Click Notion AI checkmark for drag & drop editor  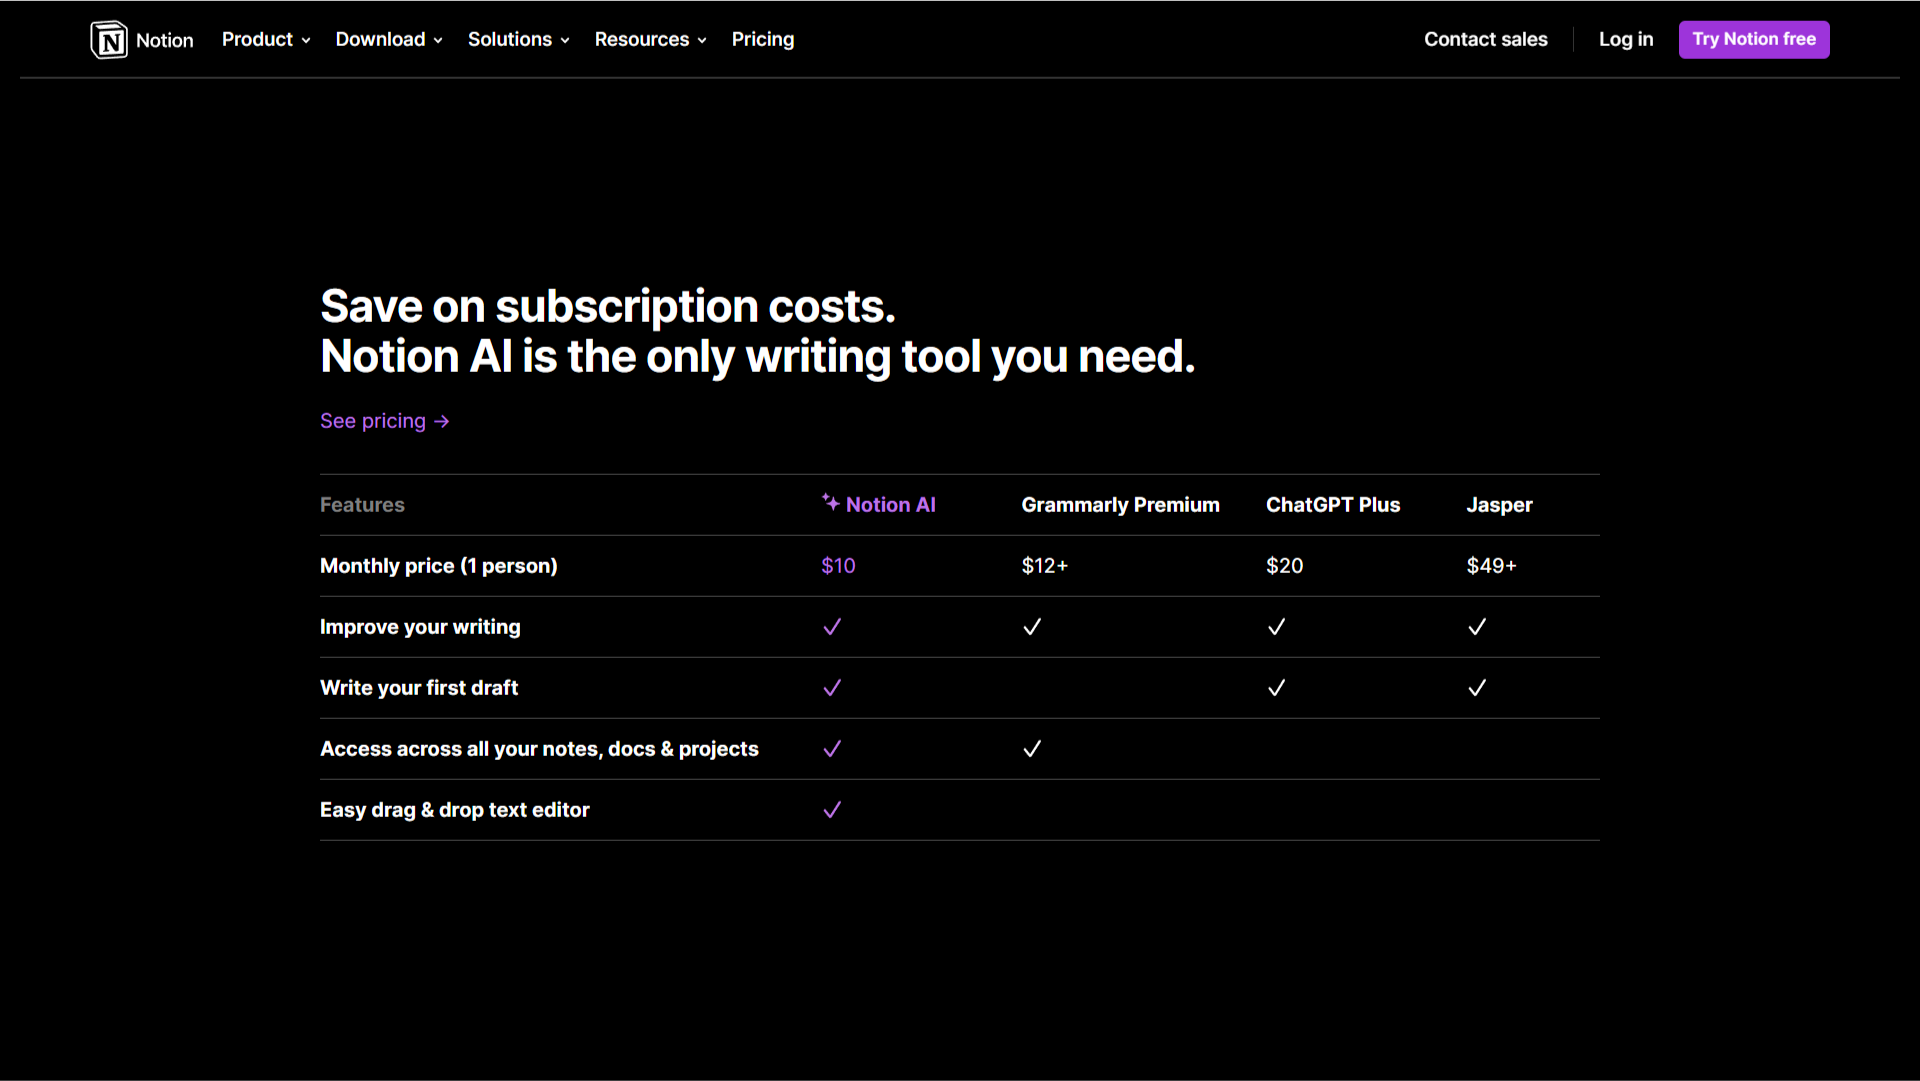[x=832, y=810]
